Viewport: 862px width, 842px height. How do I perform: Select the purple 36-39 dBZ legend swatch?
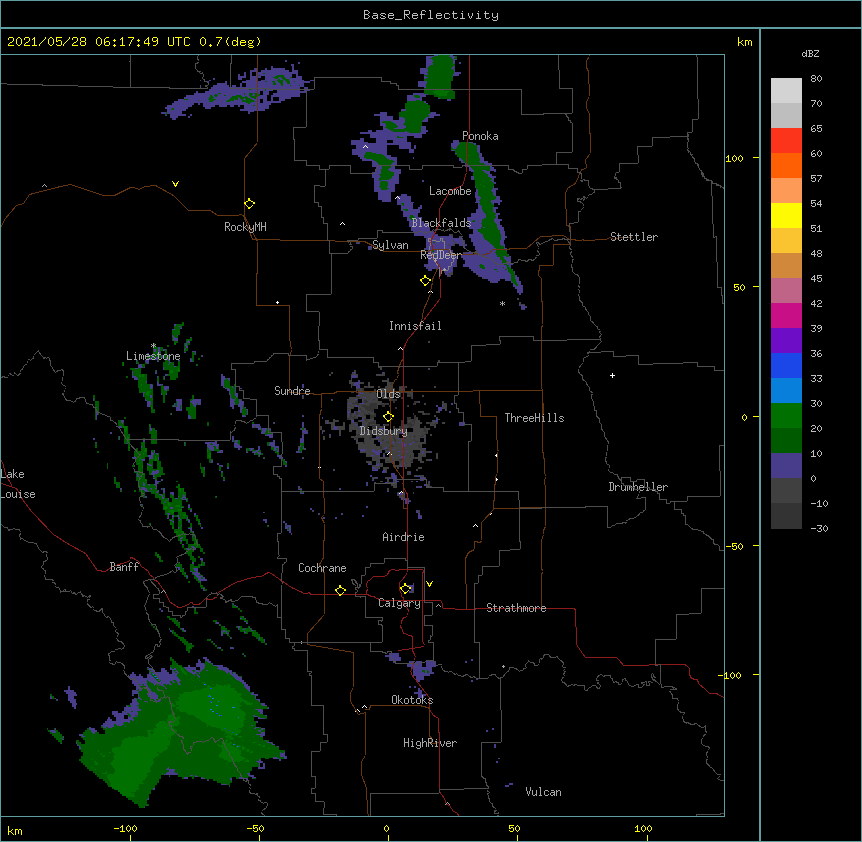click(x=786, y=341)
